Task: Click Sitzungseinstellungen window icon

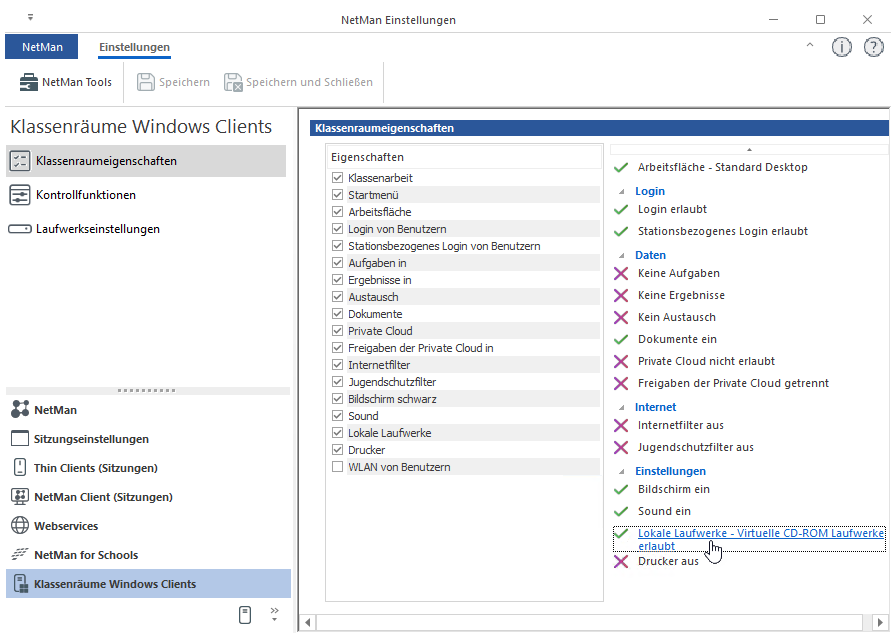Action: [20, 438]
